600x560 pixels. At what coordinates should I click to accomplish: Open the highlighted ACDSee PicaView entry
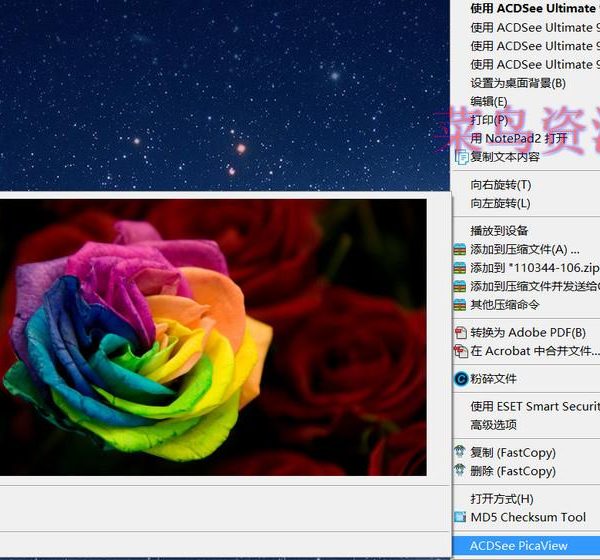[518, 546]
